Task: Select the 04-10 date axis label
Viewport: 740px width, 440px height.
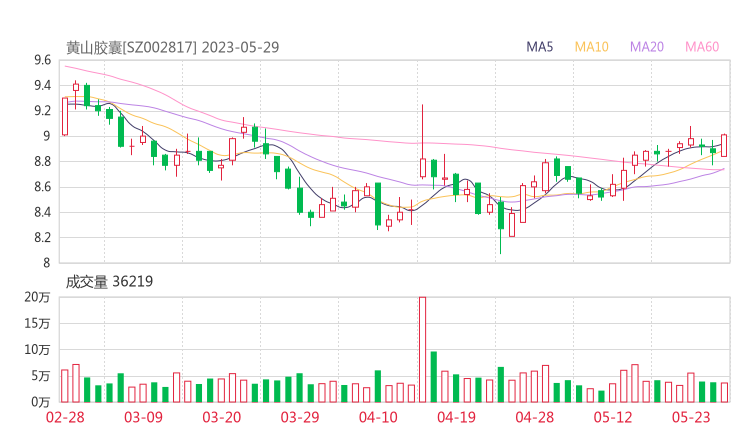Action: (378, 417)
